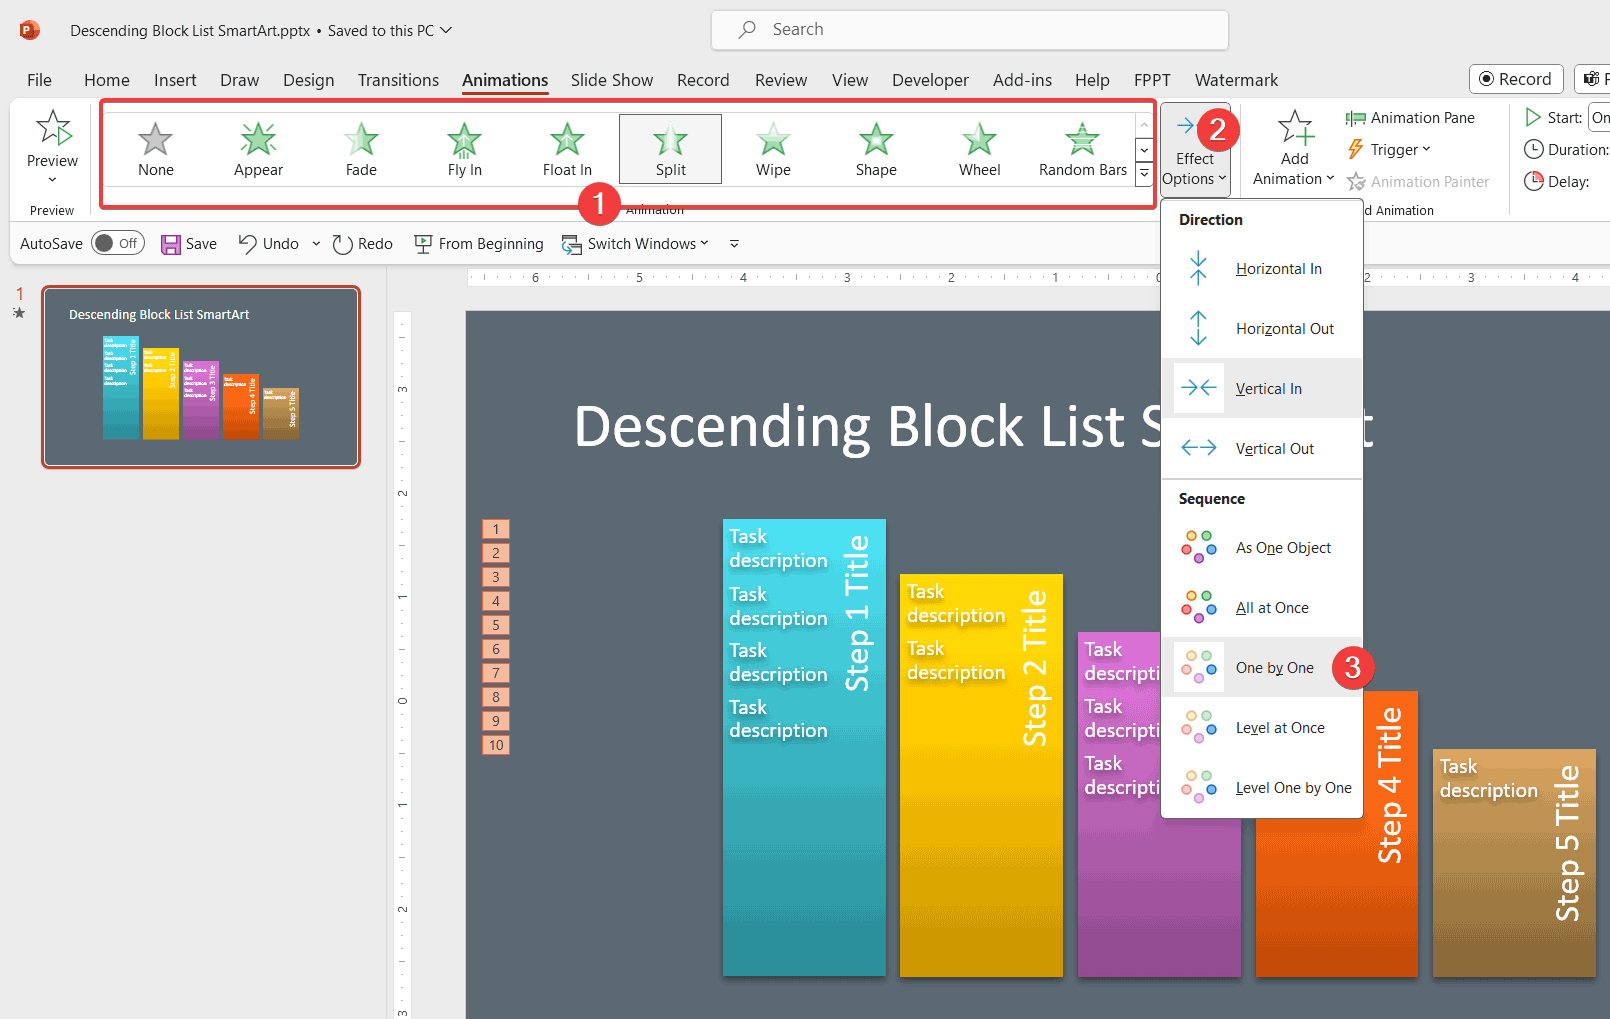The image size is (1610, 1019).
Task: Toggle the AutoSave switch
Action: [x=117, y=242]
